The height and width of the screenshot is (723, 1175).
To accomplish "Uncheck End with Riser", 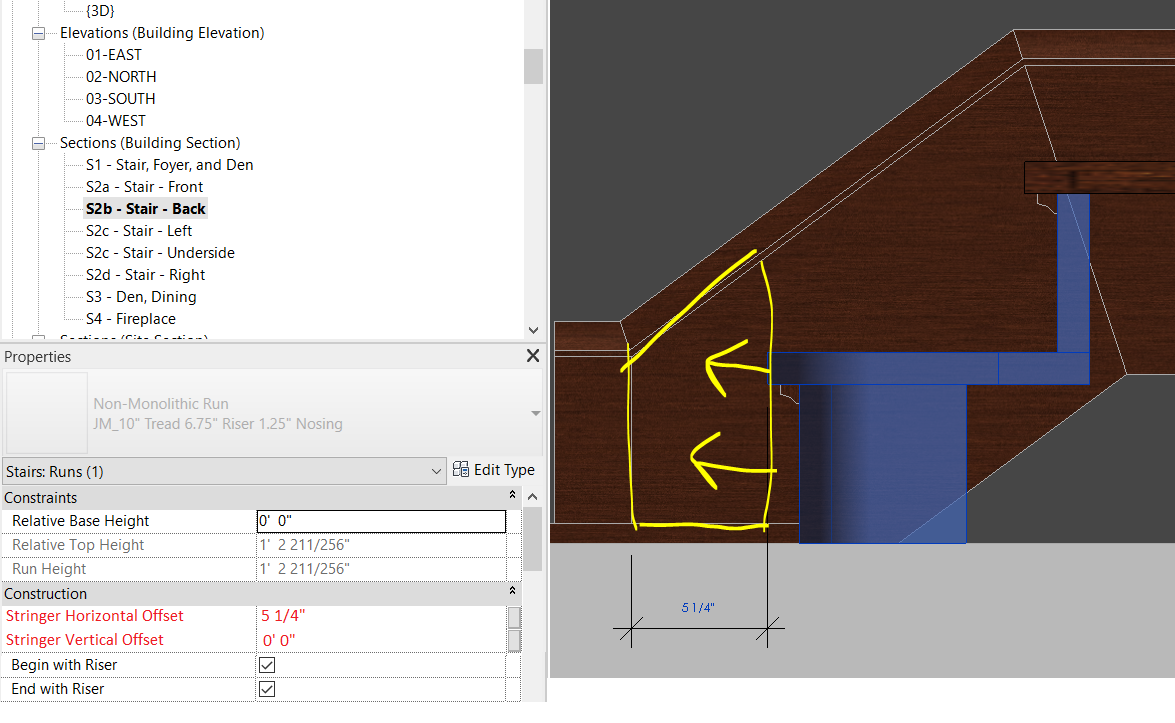I will pos(266,688).
